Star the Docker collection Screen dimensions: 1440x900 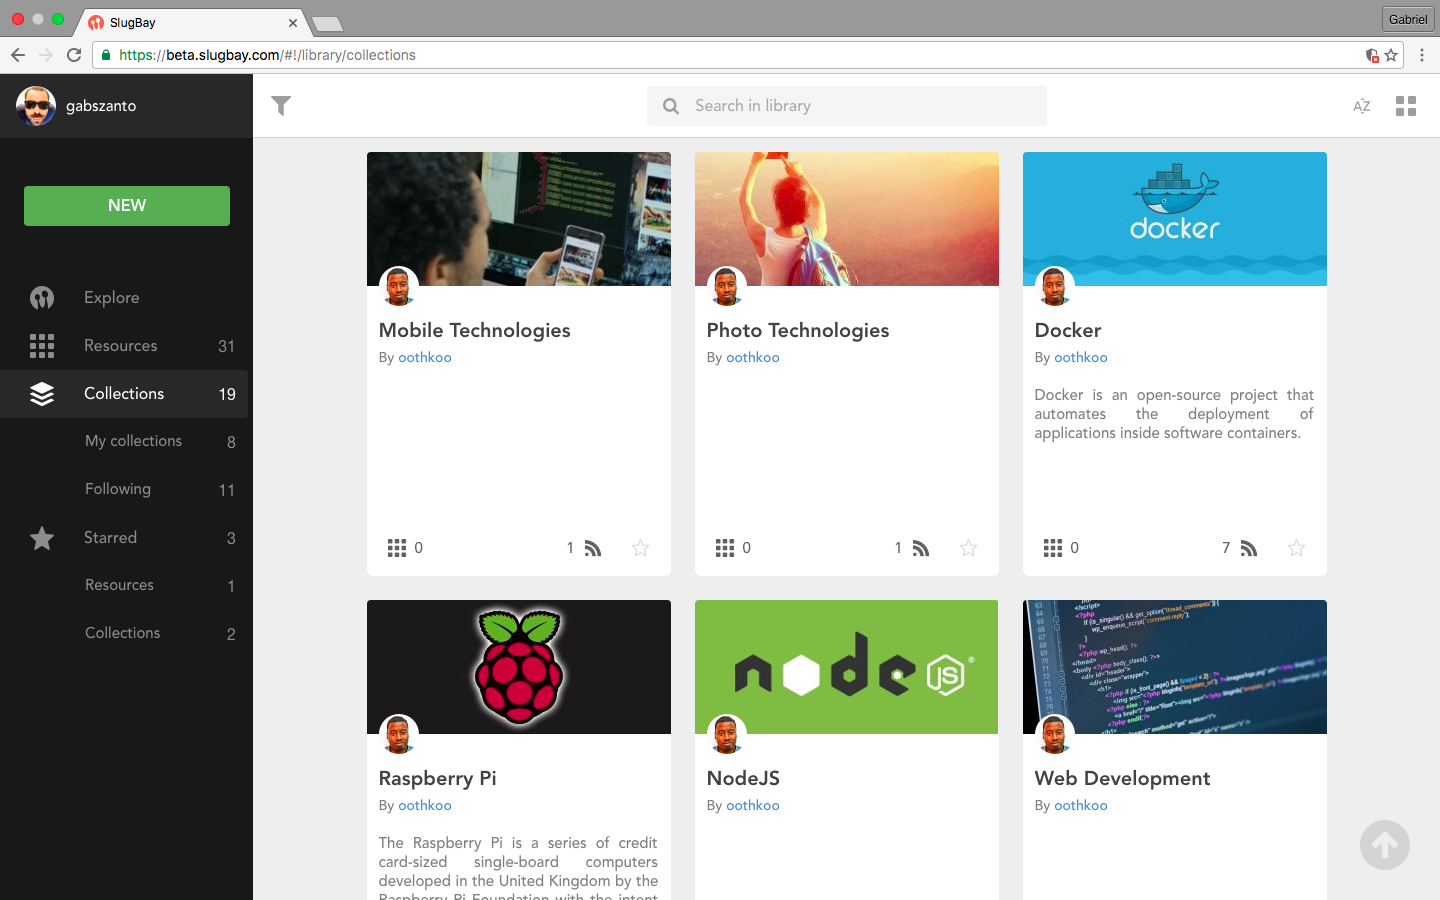(x=1297, y=548)
